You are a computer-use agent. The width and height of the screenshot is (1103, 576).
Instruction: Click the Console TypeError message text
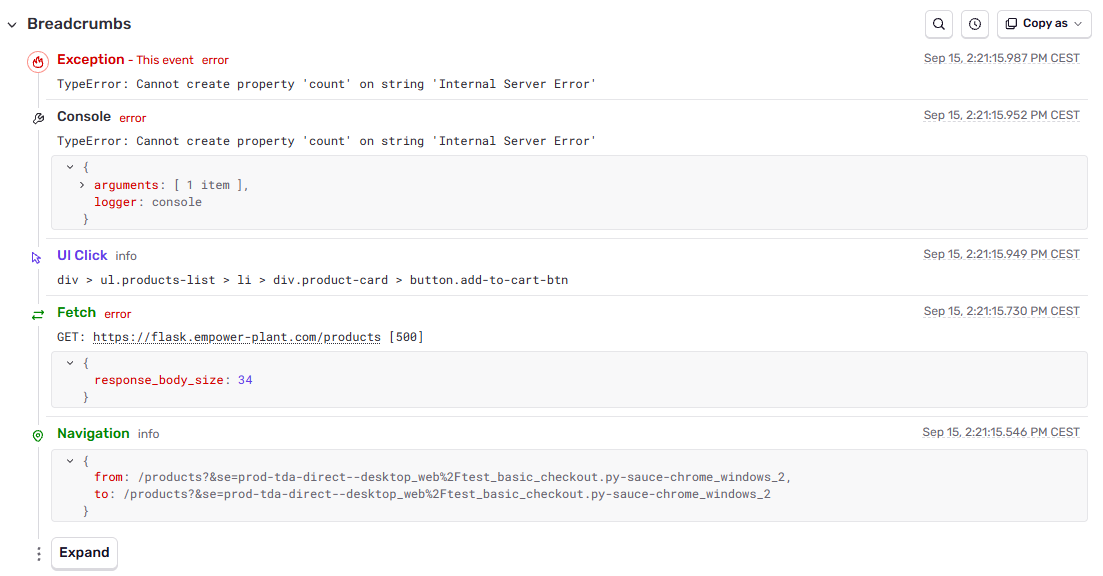pyautogui.click(x=326, y=141)
